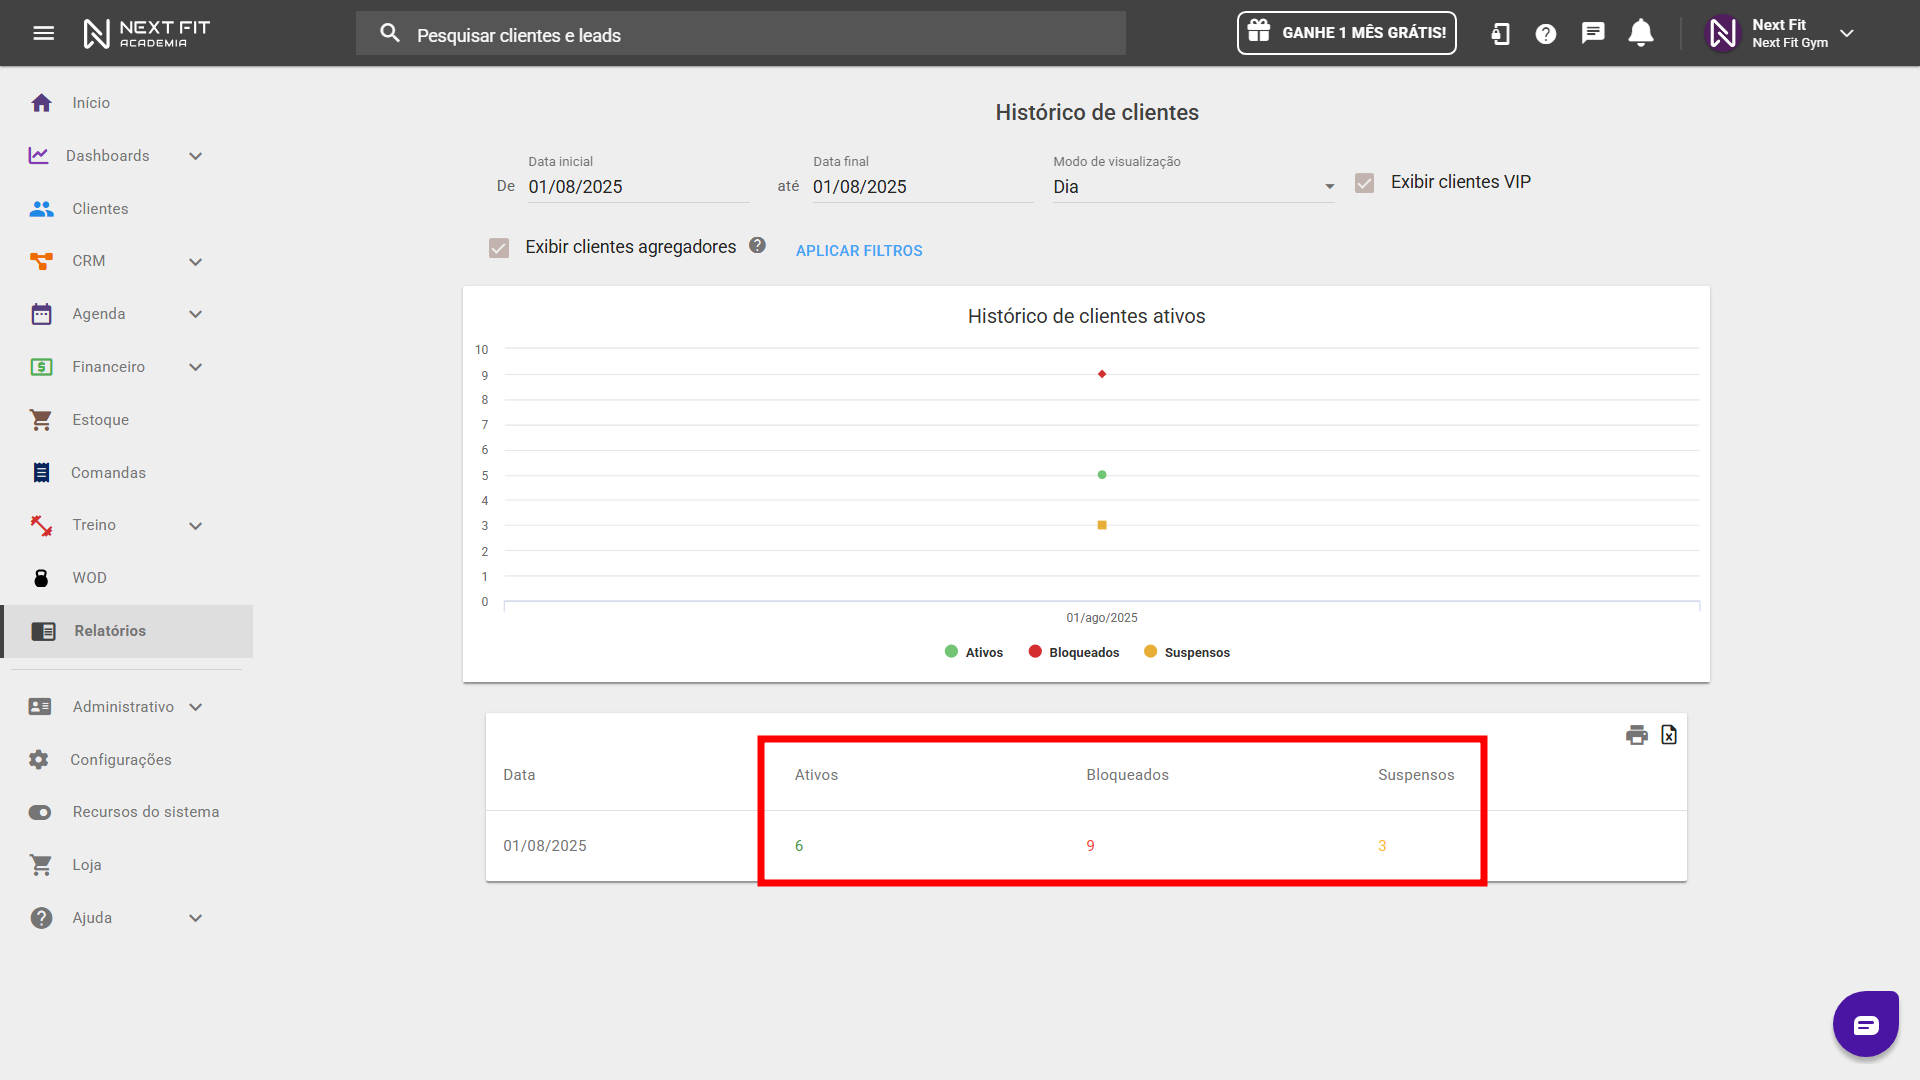The height and width of the screenshot is (1080, 1920).
Task: Click the print icon above the table
Action: (1636, 736)
